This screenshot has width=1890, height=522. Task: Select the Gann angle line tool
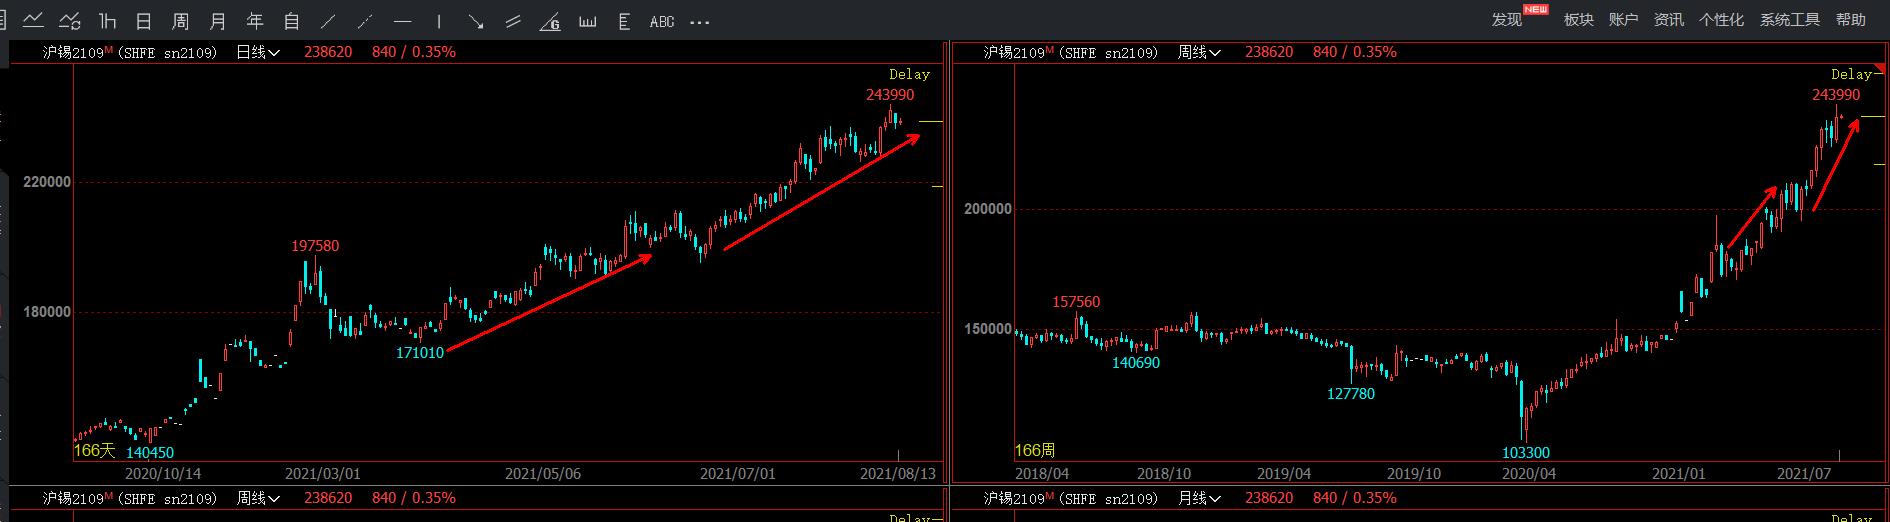click(x=550, y=20)
